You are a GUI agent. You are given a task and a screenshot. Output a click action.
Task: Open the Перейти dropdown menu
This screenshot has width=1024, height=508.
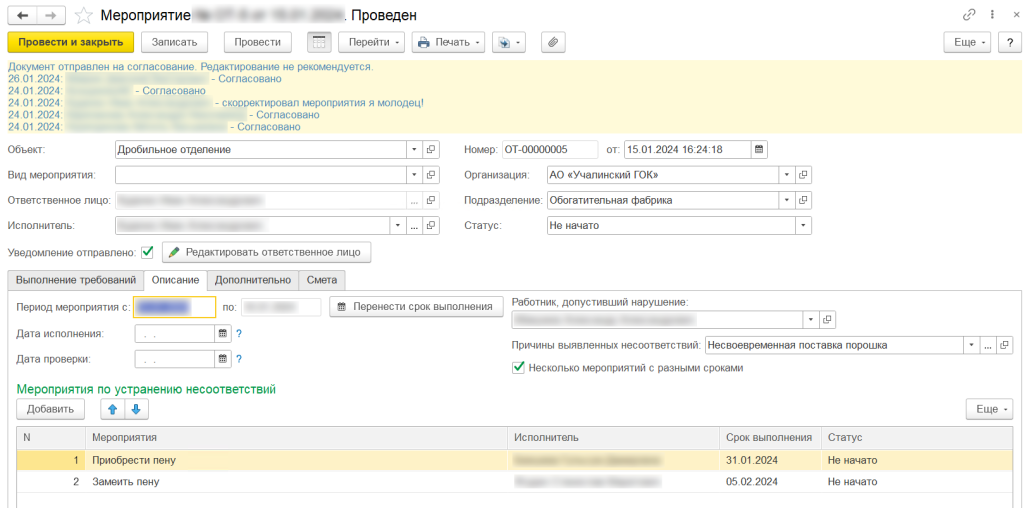[x=371, y=42]
